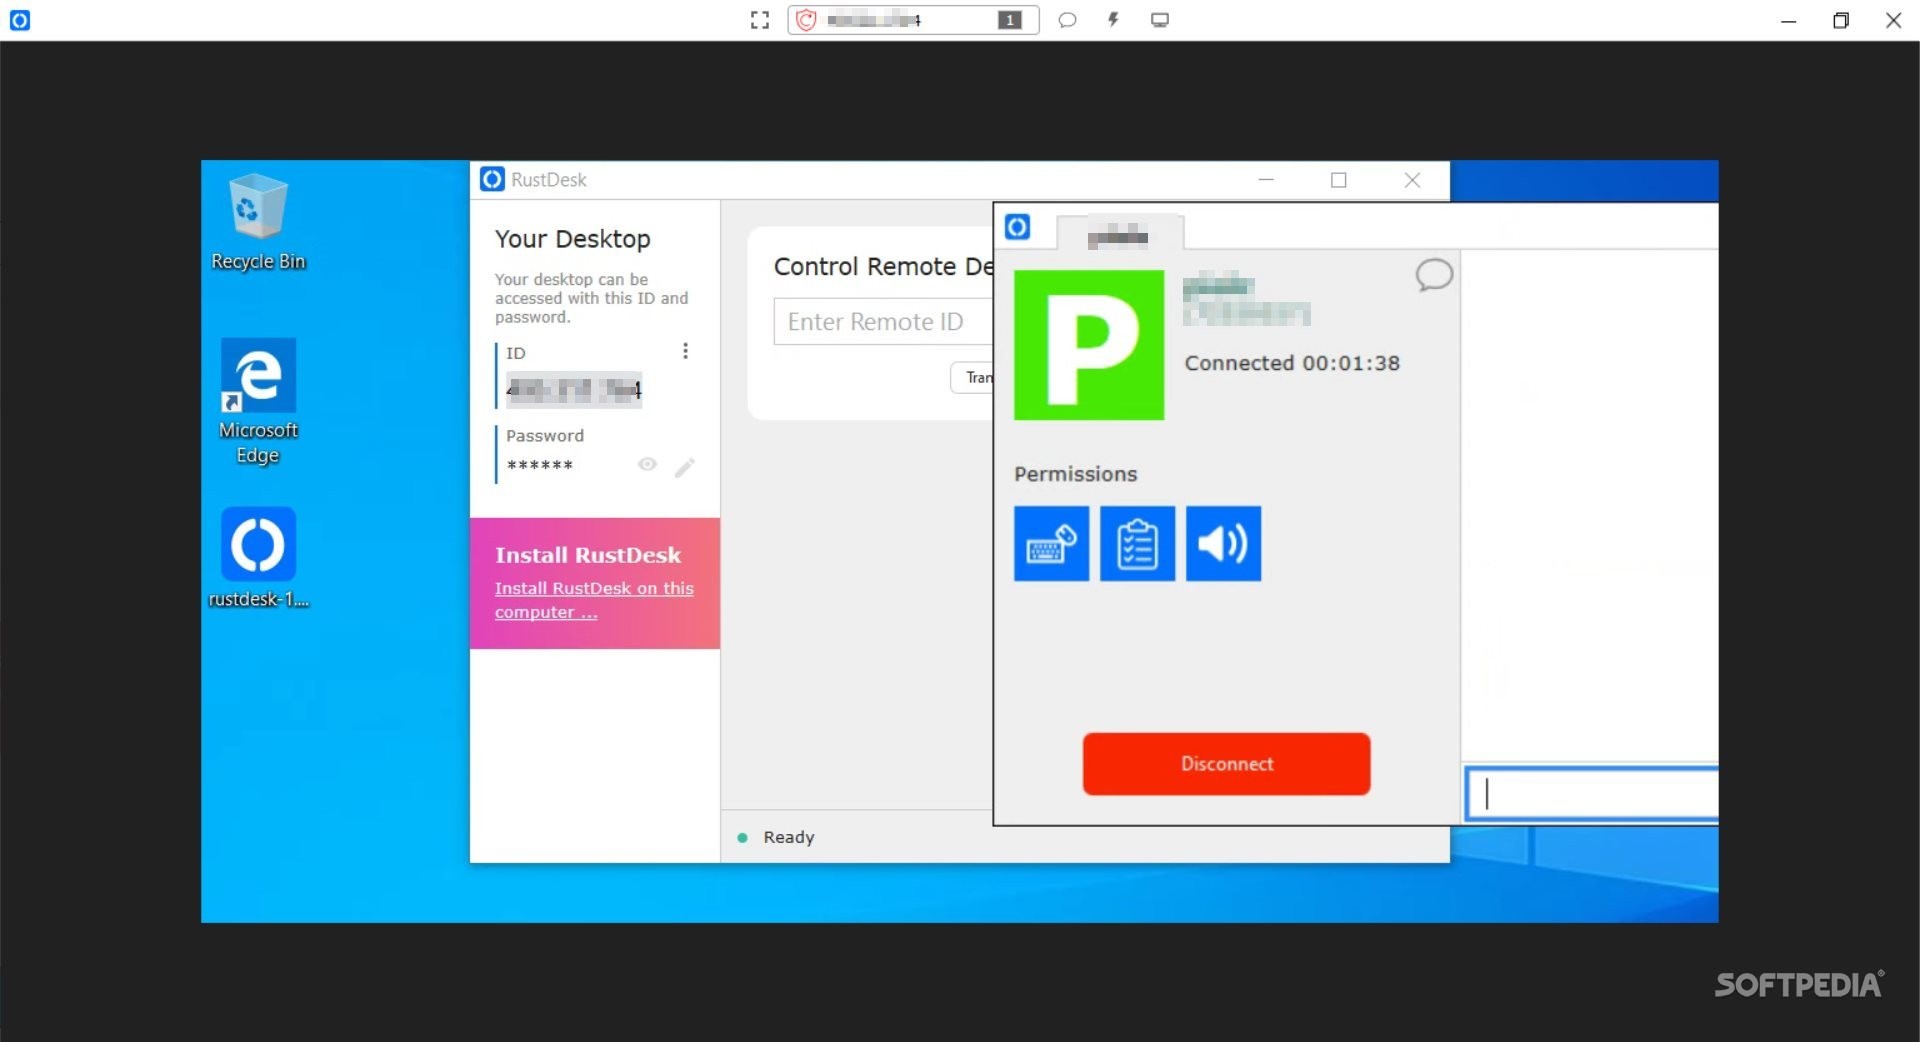1920x1042 pixels.
Task: Click the shield security icon in toolbar
Action: pyautogui.click(x=806, y=20)
